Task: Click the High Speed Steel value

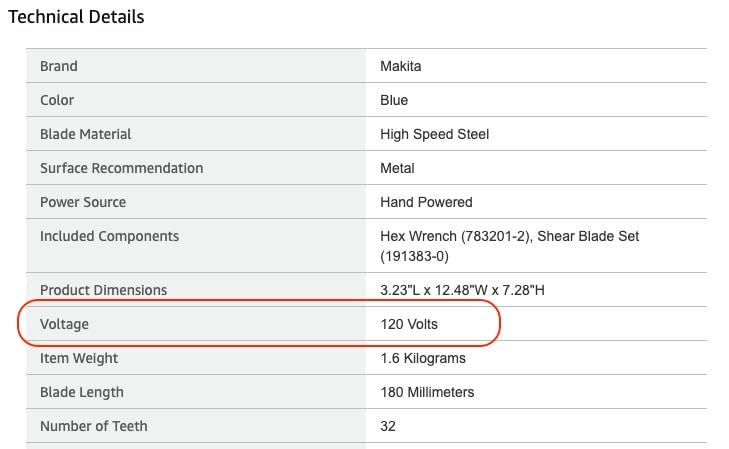Action: pos(434,134)
